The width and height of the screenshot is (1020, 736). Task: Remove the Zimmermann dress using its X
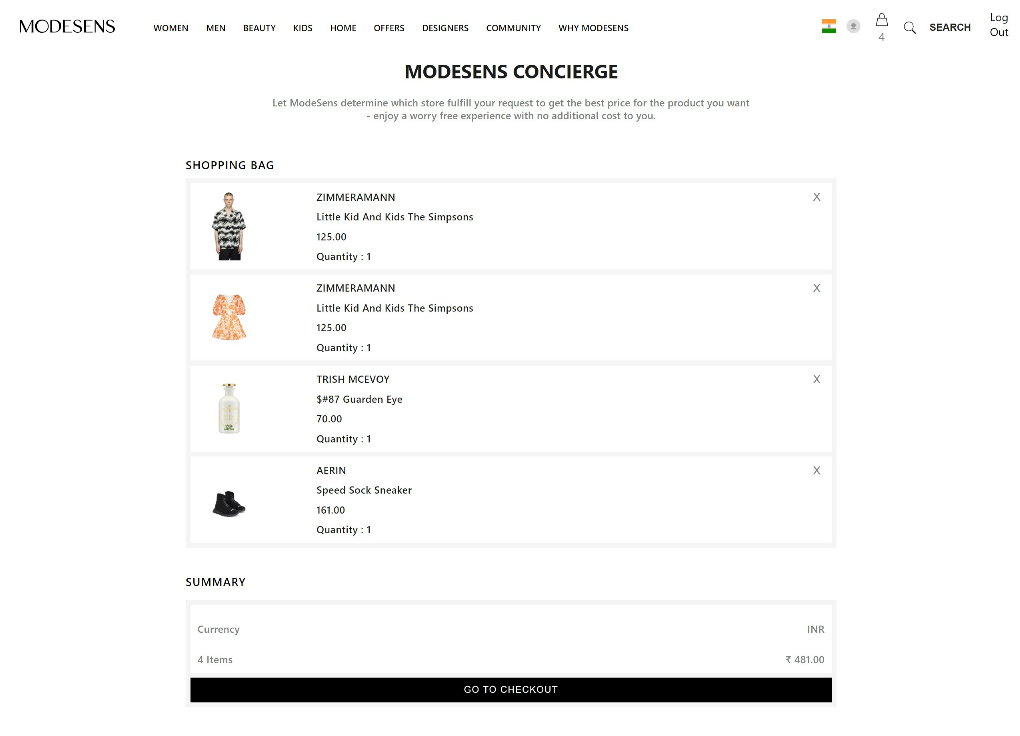[816, 288]
